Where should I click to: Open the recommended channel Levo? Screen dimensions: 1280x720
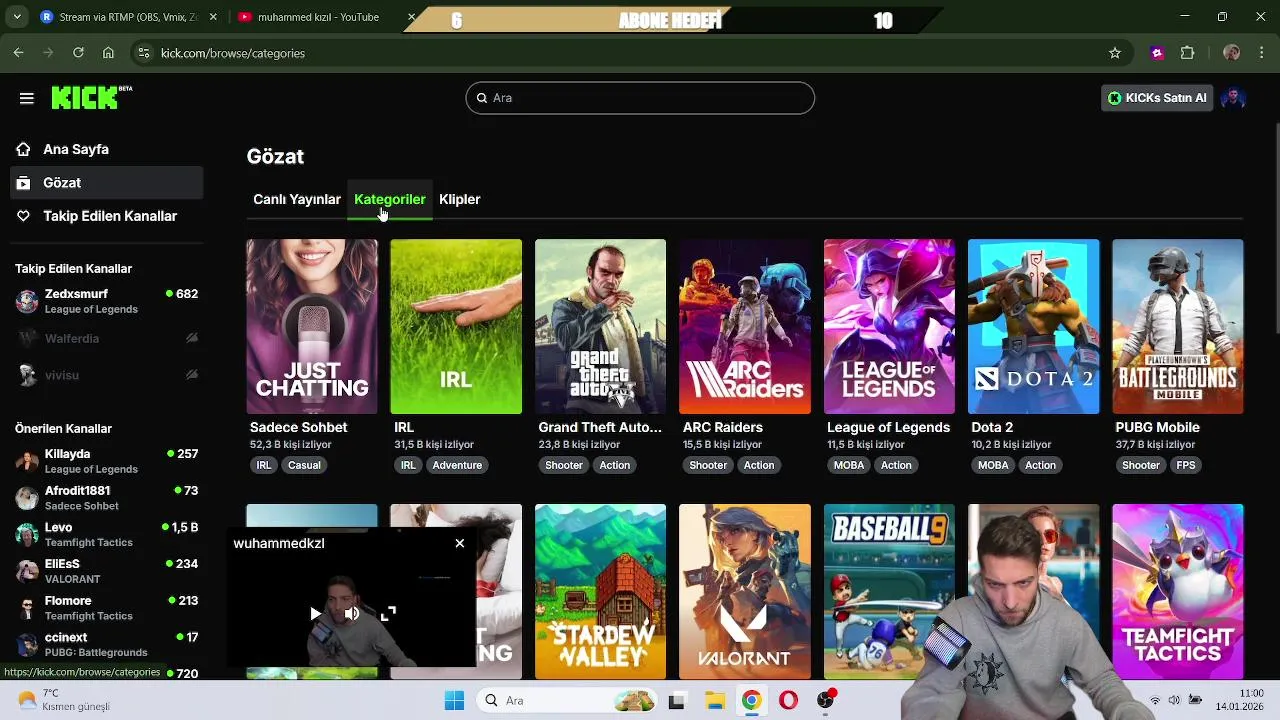coord(106,534)
